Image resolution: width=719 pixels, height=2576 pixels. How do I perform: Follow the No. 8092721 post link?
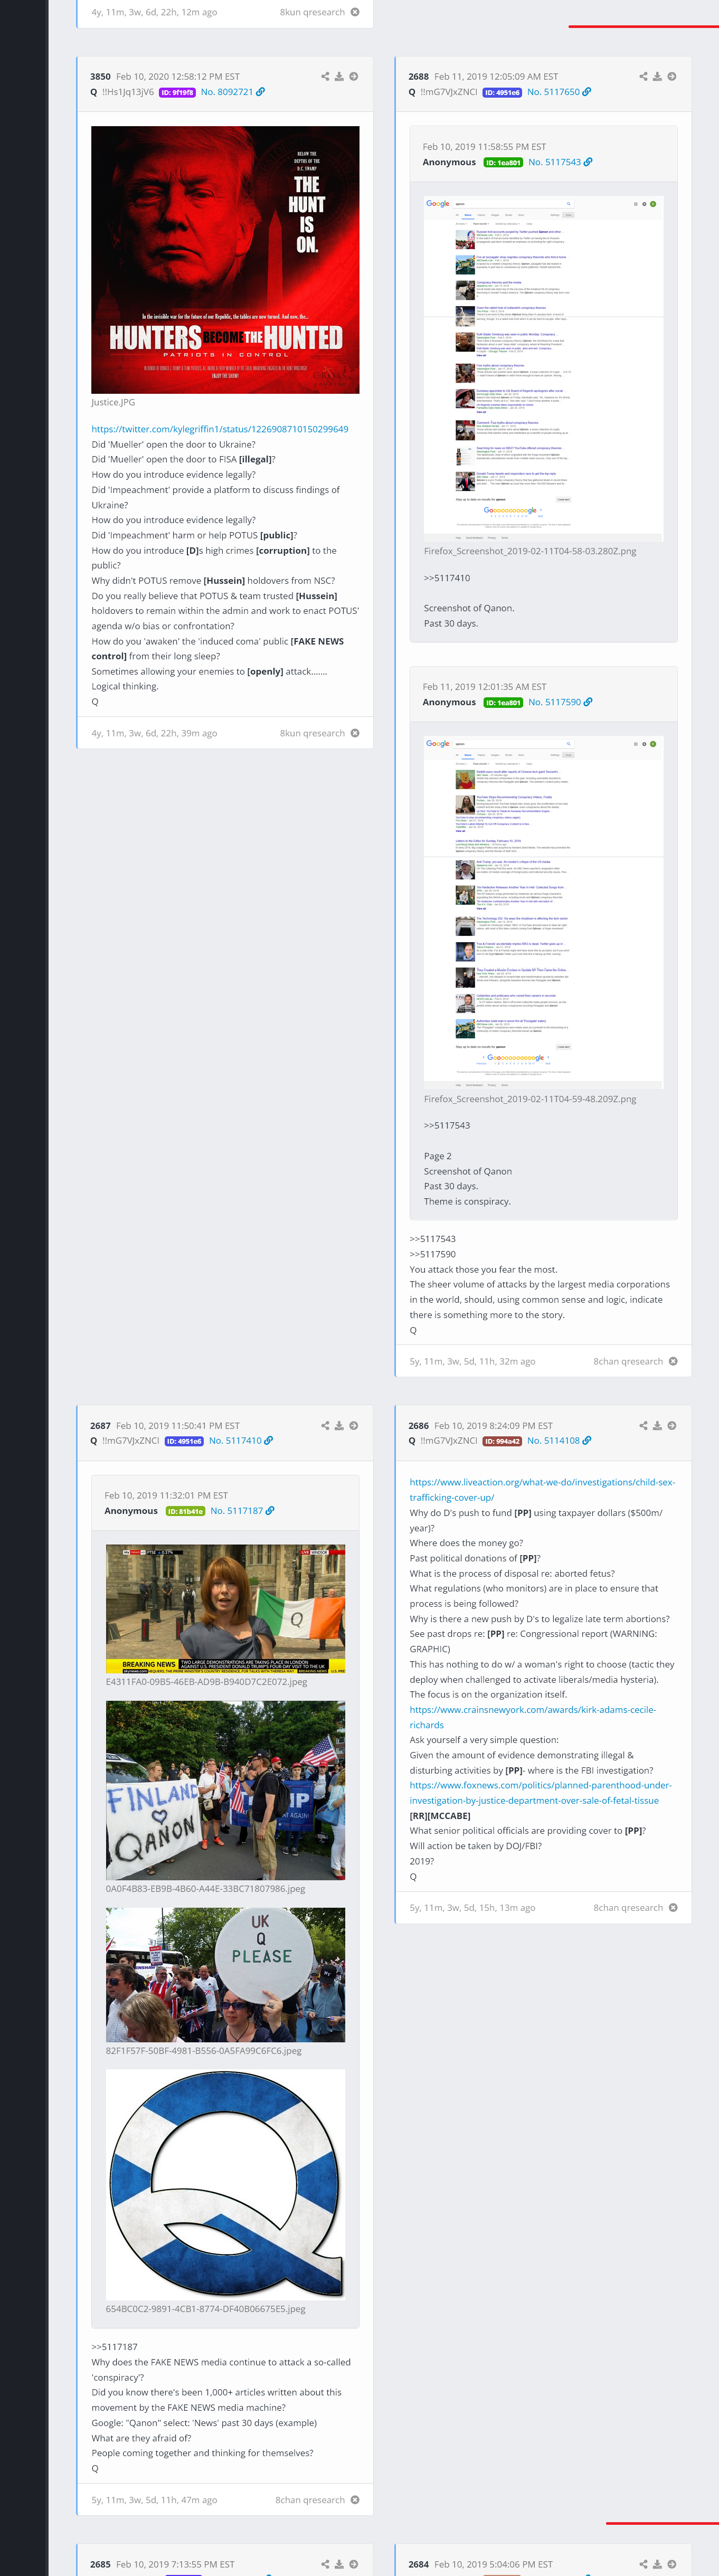coord(227,92)
